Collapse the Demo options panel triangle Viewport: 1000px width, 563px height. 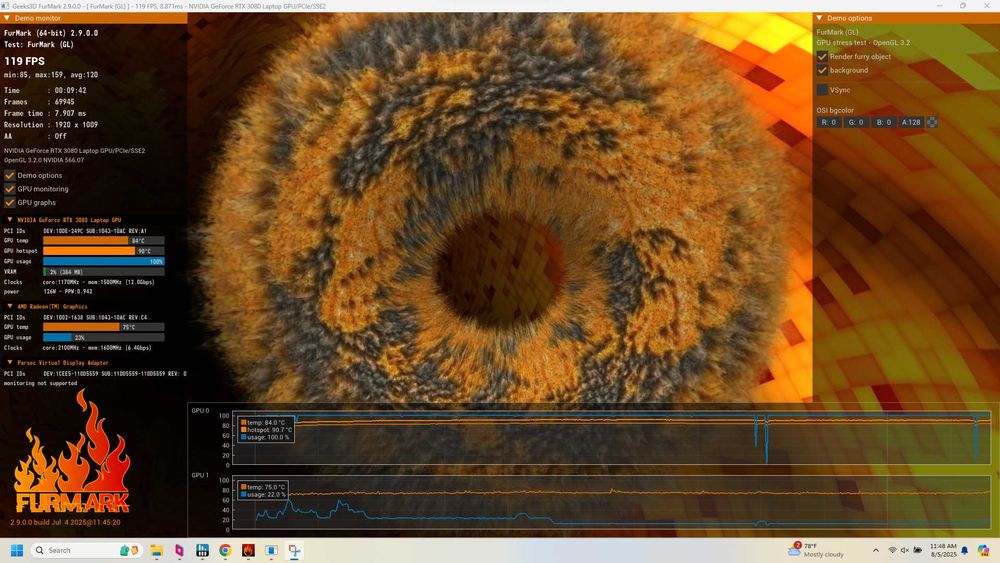820,18
